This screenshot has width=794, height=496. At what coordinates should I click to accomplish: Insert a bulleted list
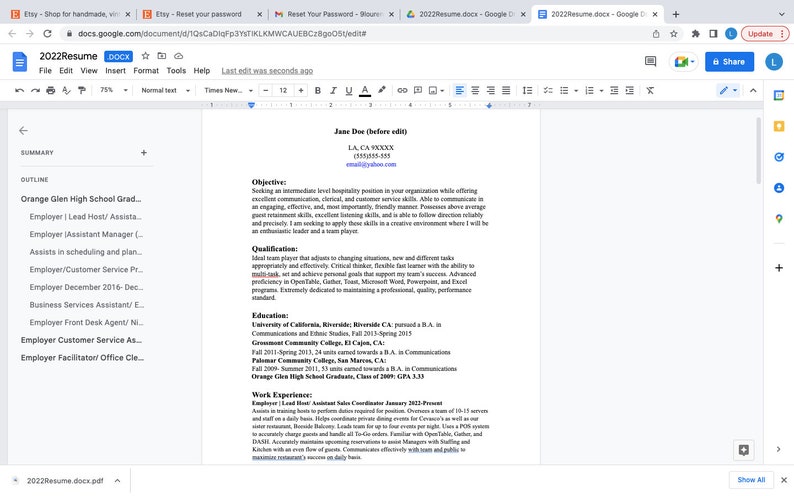(564, 91)
